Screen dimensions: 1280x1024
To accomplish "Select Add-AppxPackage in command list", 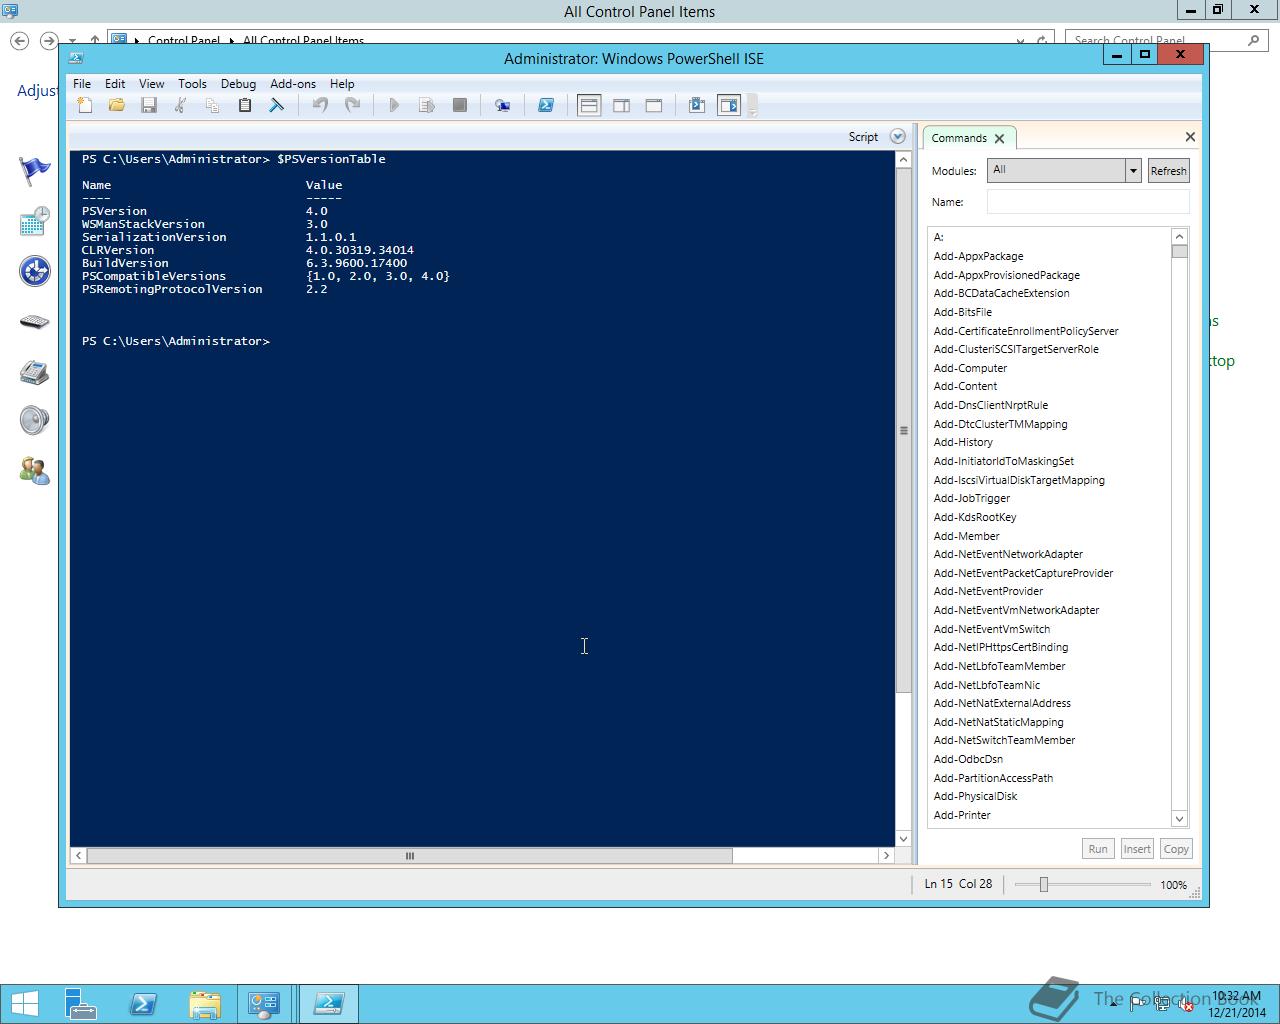I will pyautogui.click(x=978, y=256).
